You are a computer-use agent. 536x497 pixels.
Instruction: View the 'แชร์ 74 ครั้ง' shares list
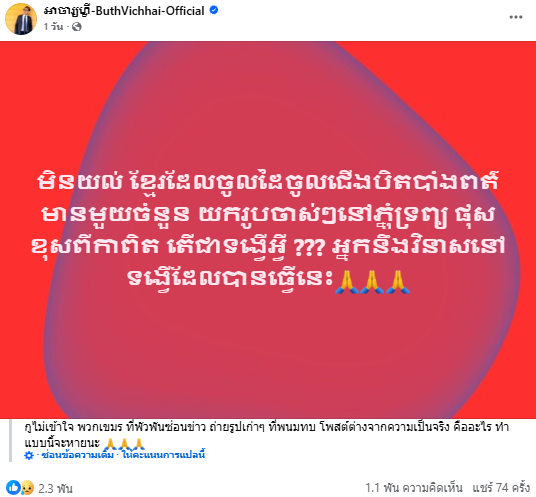click(501, 488)
